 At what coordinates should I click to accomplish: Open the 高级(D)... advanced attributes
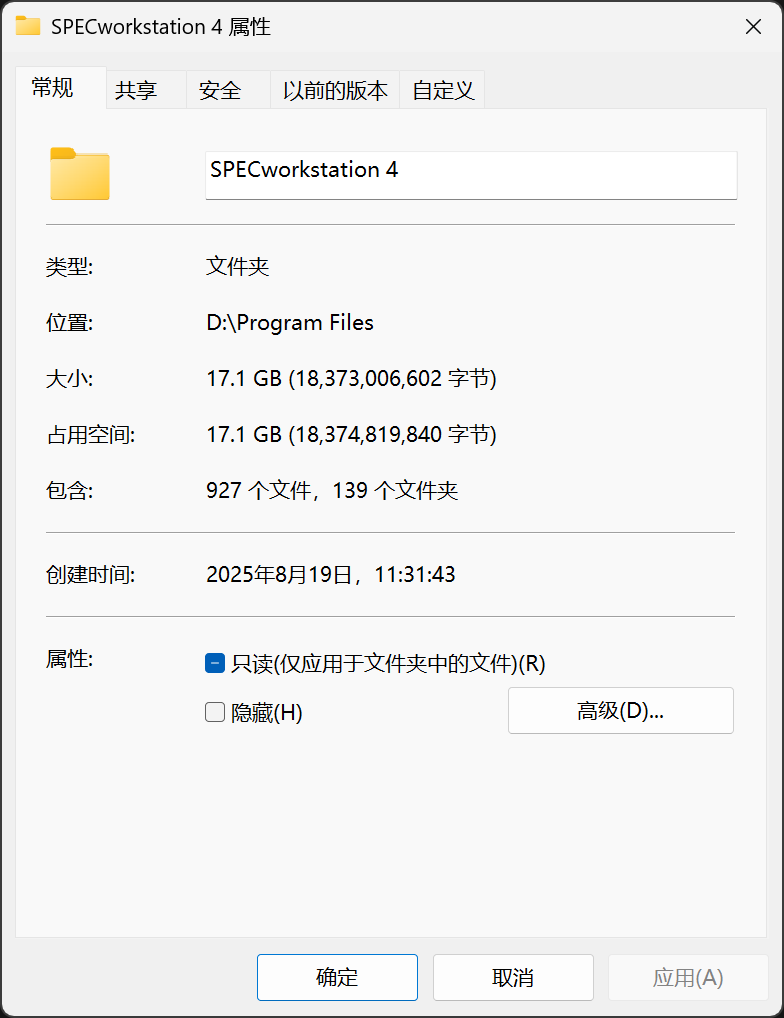[620, 710]
